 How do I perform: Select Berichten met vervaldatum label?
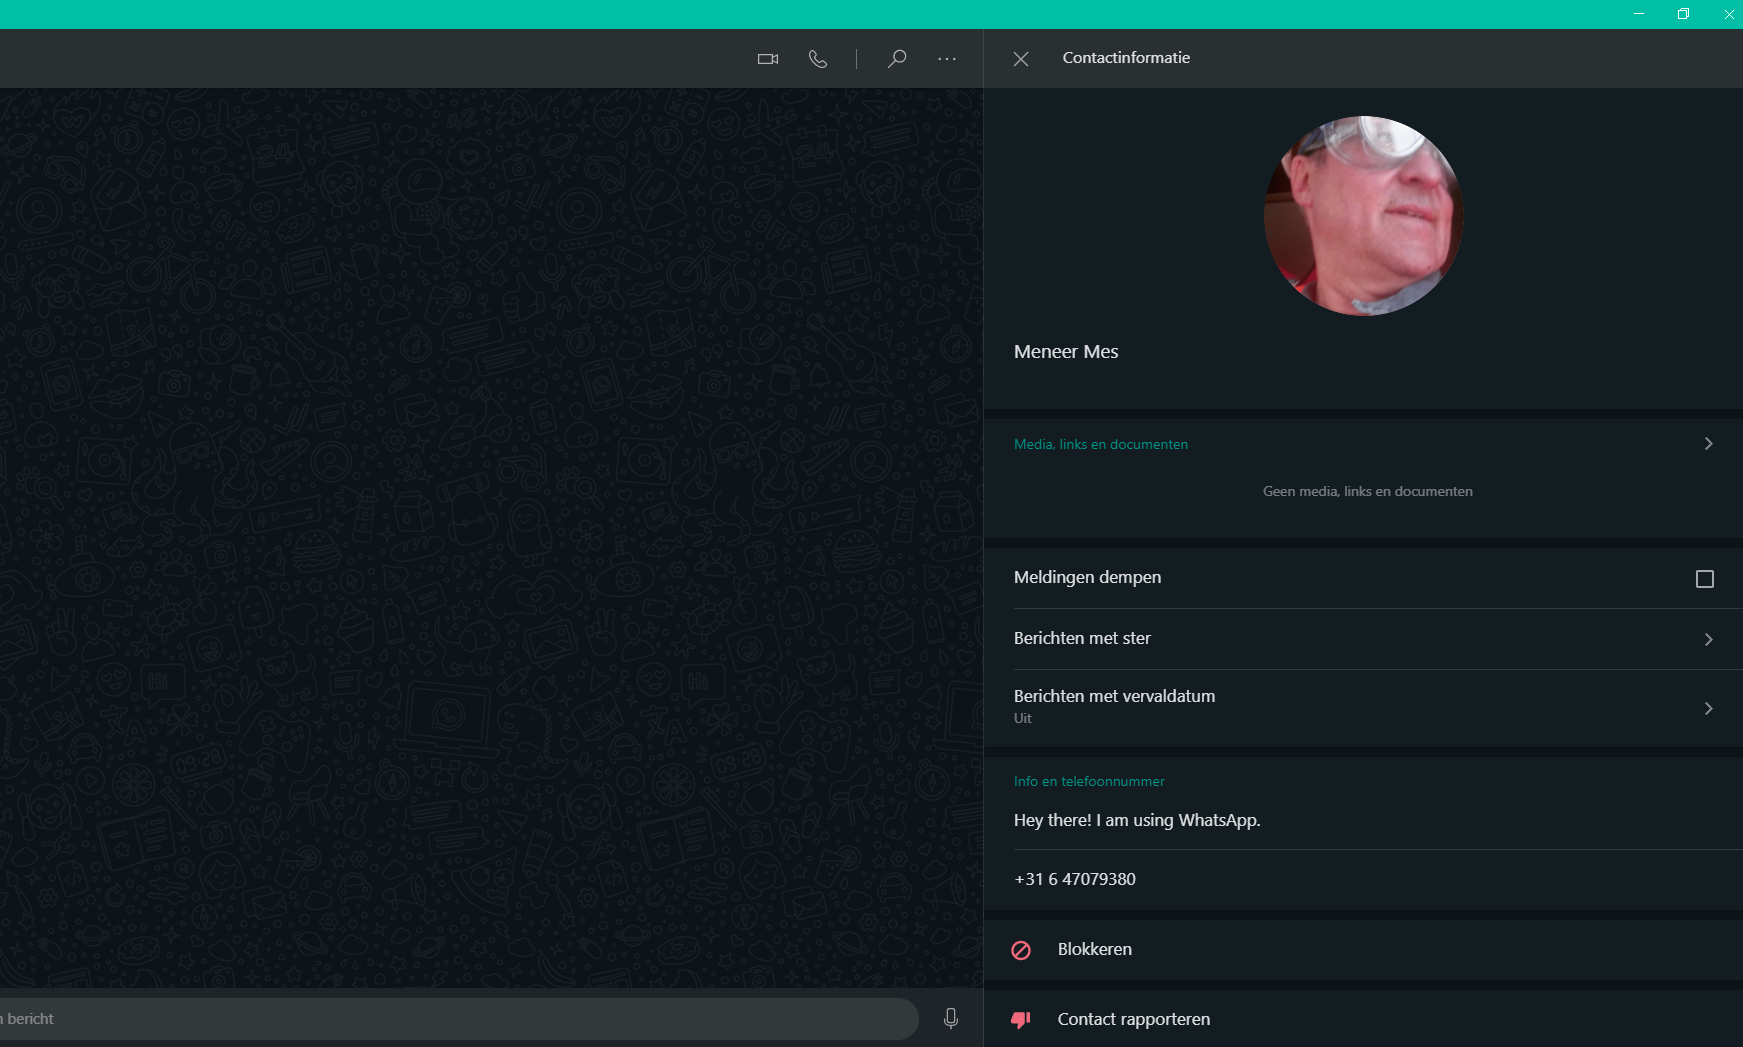click(1114, 696)
